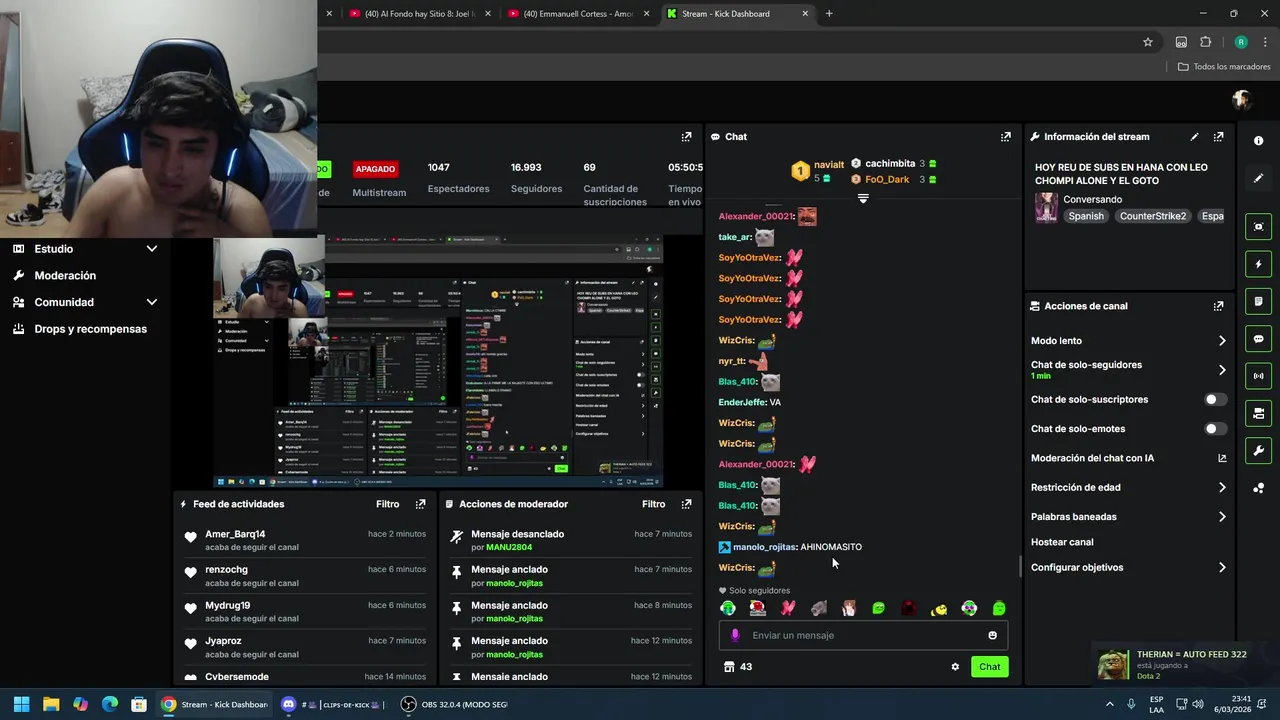Image resolution: width=1280 pixels, height=720 pixels.
Task: Open the AI chat moderation external link icon
Action: tap(1221, 458)
